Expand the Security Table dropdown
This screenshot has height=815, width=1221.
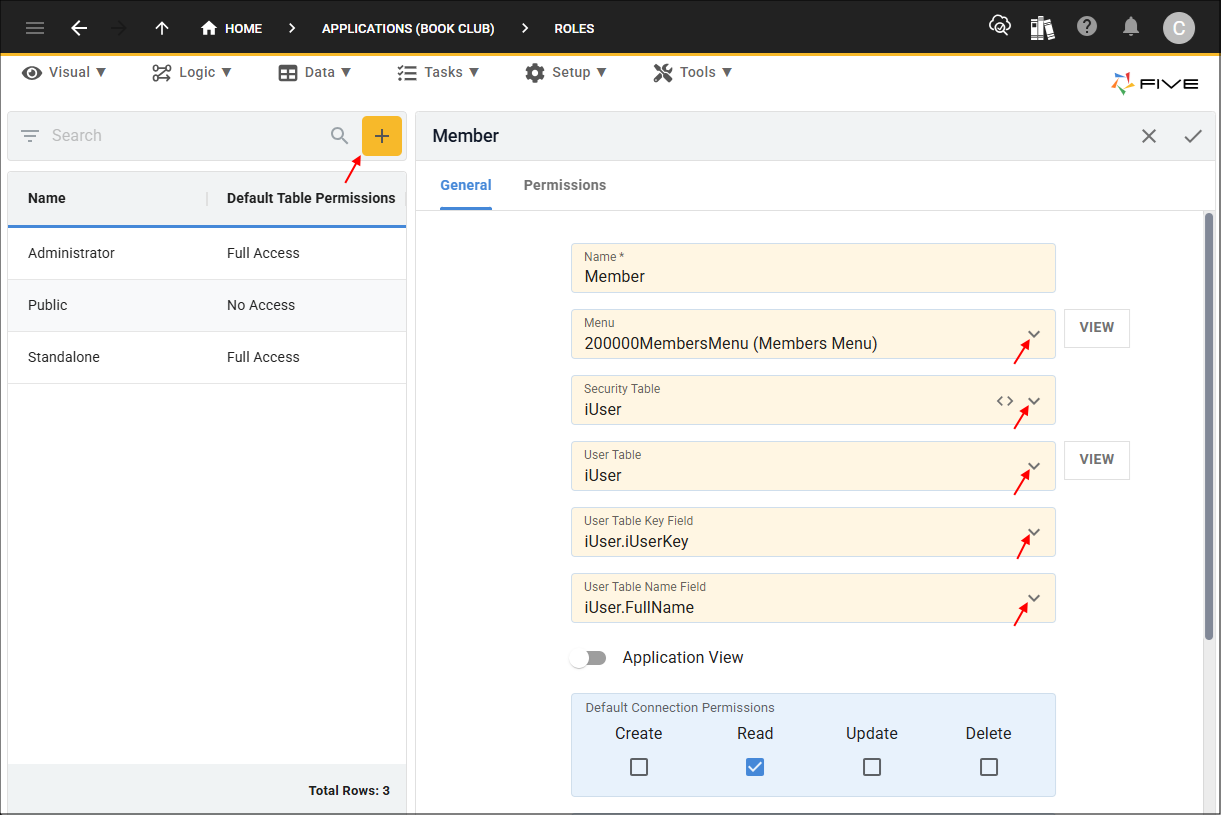click(x=1034, y=401)
